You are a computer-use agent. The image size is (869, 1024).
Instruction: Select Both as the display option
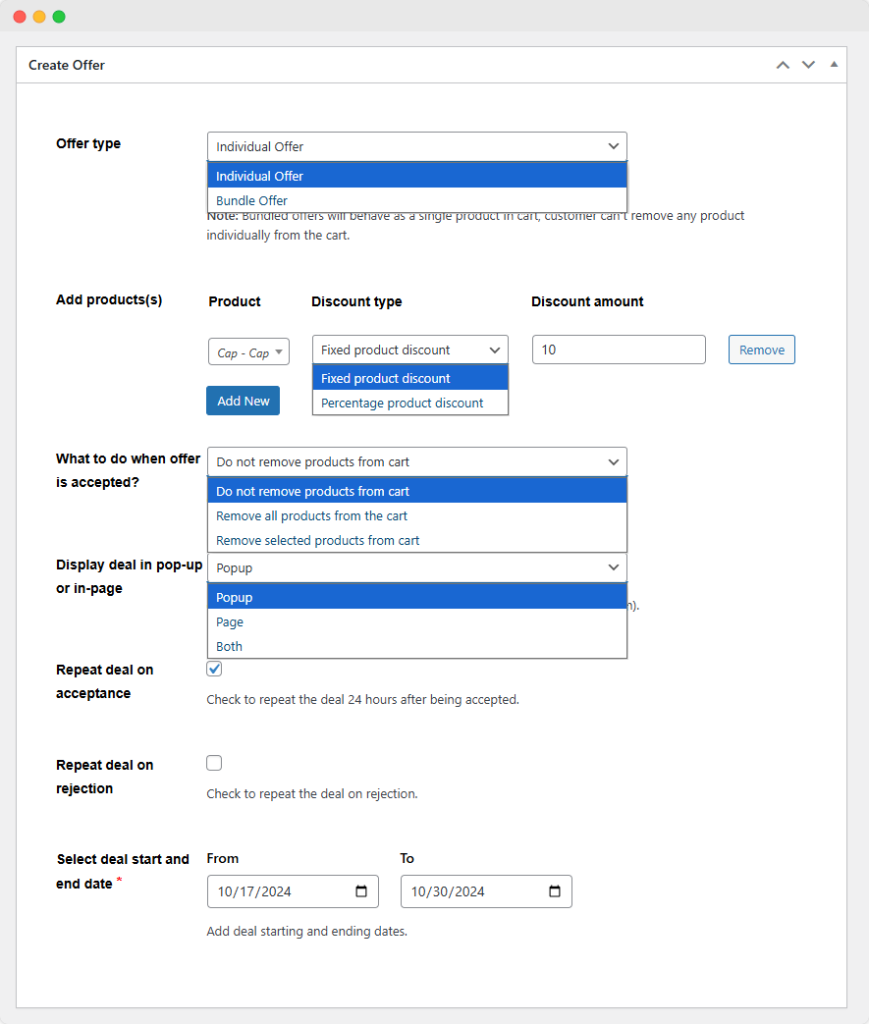coord(229,646)
